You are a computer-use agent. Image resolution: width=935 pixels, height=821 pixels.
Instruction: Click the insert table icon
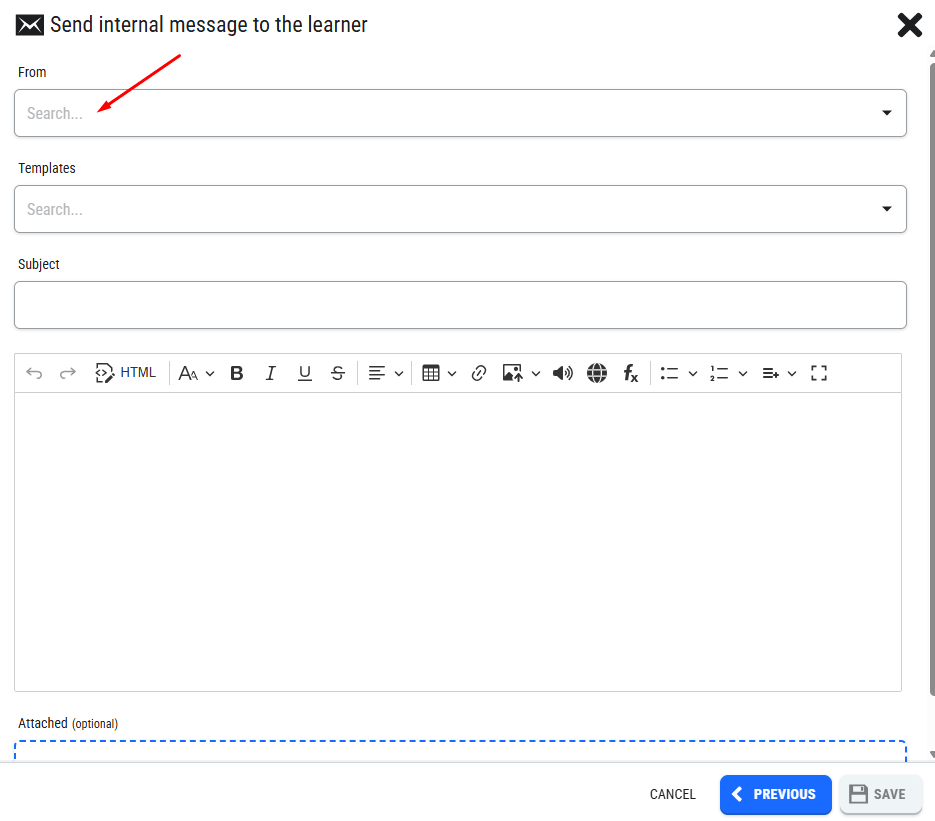[431, 373]
